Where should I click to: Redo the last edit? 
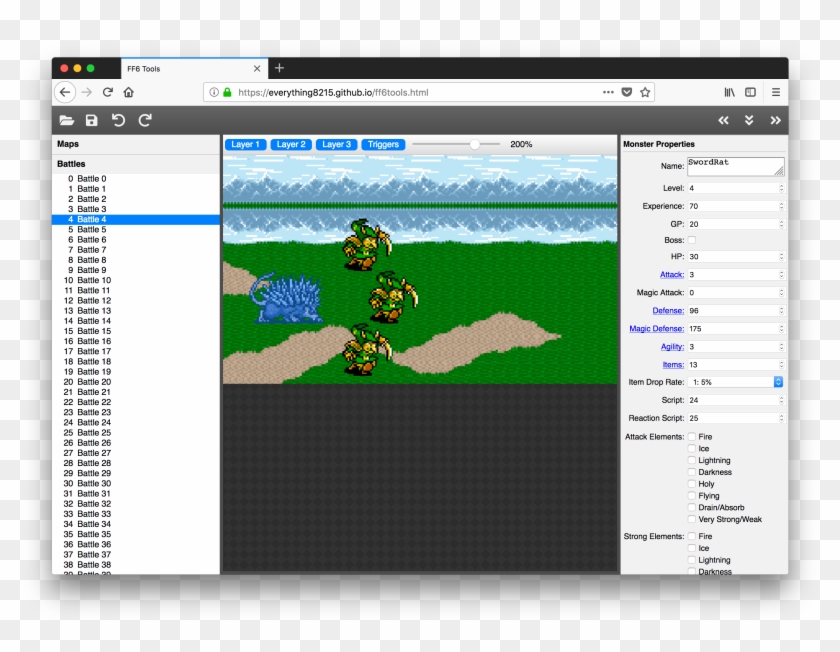coord(143,119)
